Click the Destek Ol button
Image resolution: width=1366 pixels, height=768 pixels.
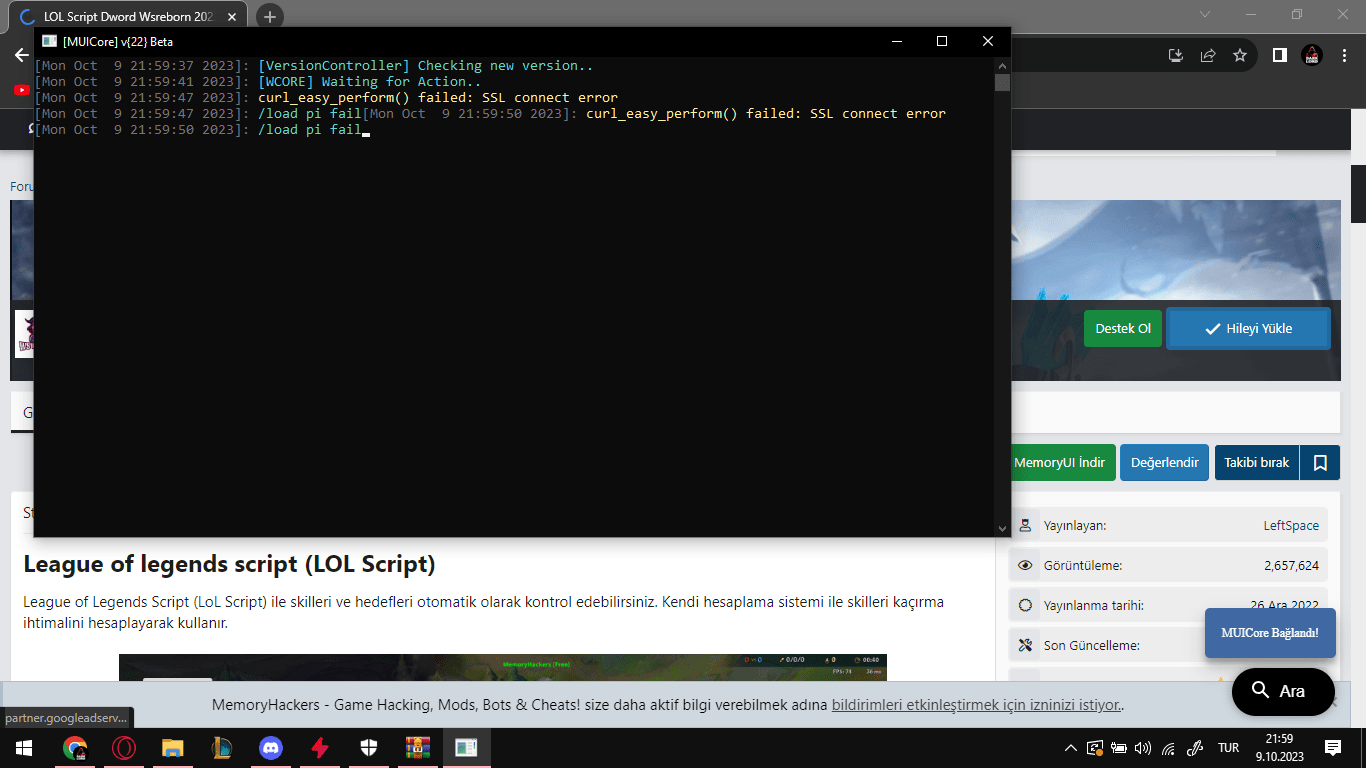tap(1123, 328)
